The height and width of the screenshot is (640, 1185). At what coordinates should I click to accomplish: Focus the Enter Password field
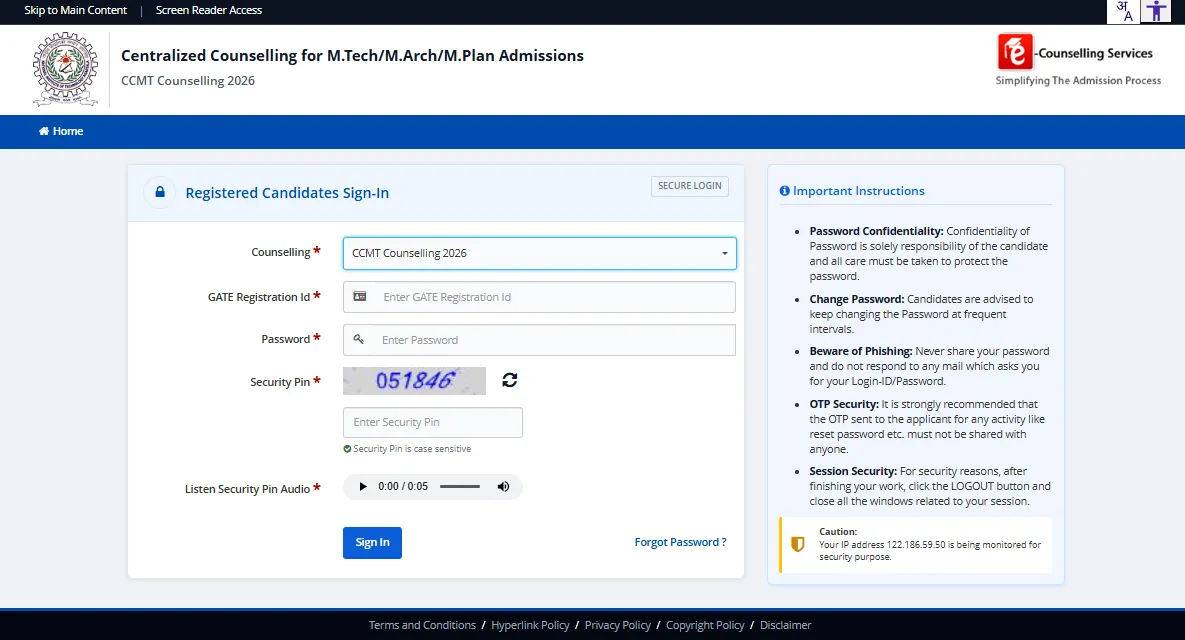(540, 340)
